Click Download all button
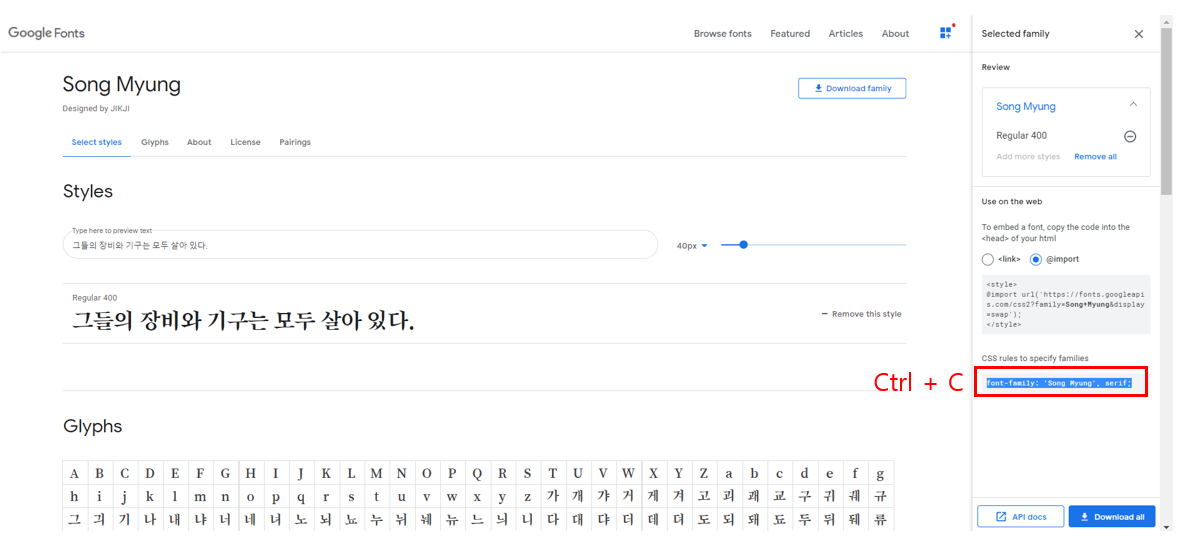This screenshot has height=553, width=1182. (x=1111, y=517)
